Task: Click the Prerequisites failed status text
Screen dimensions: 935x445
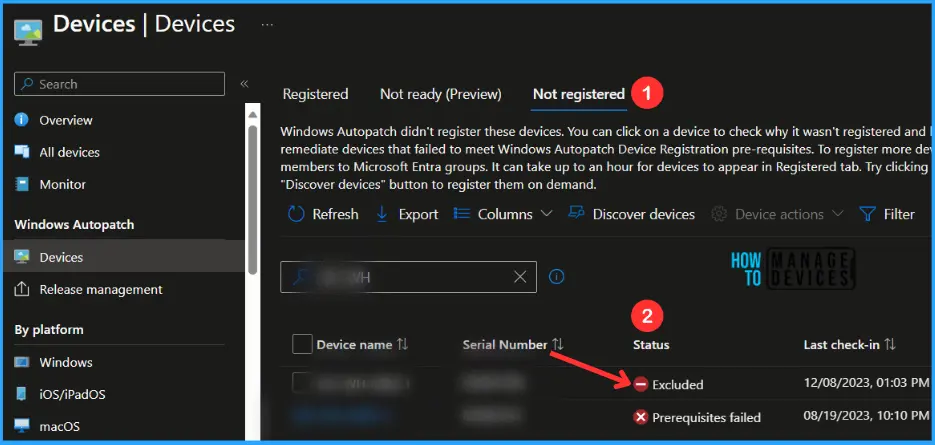Action: (x=706, y=418)
